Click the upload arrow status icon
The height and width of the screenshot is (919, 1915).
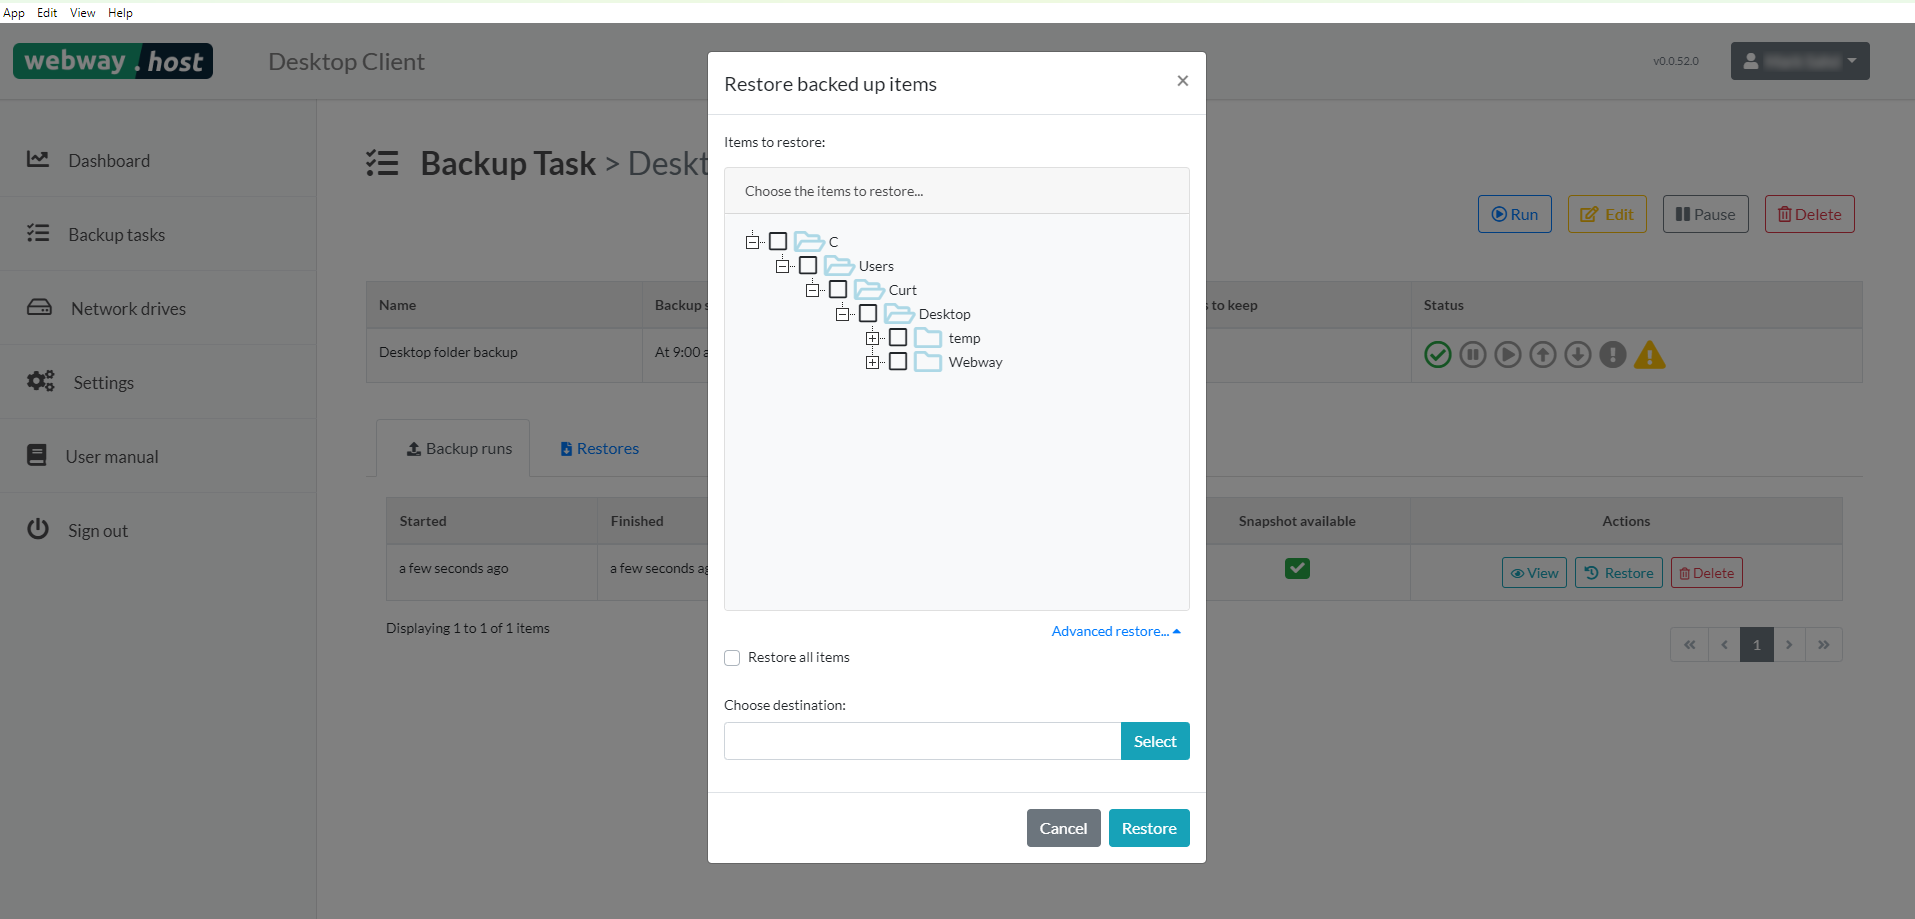point(1543,355)
